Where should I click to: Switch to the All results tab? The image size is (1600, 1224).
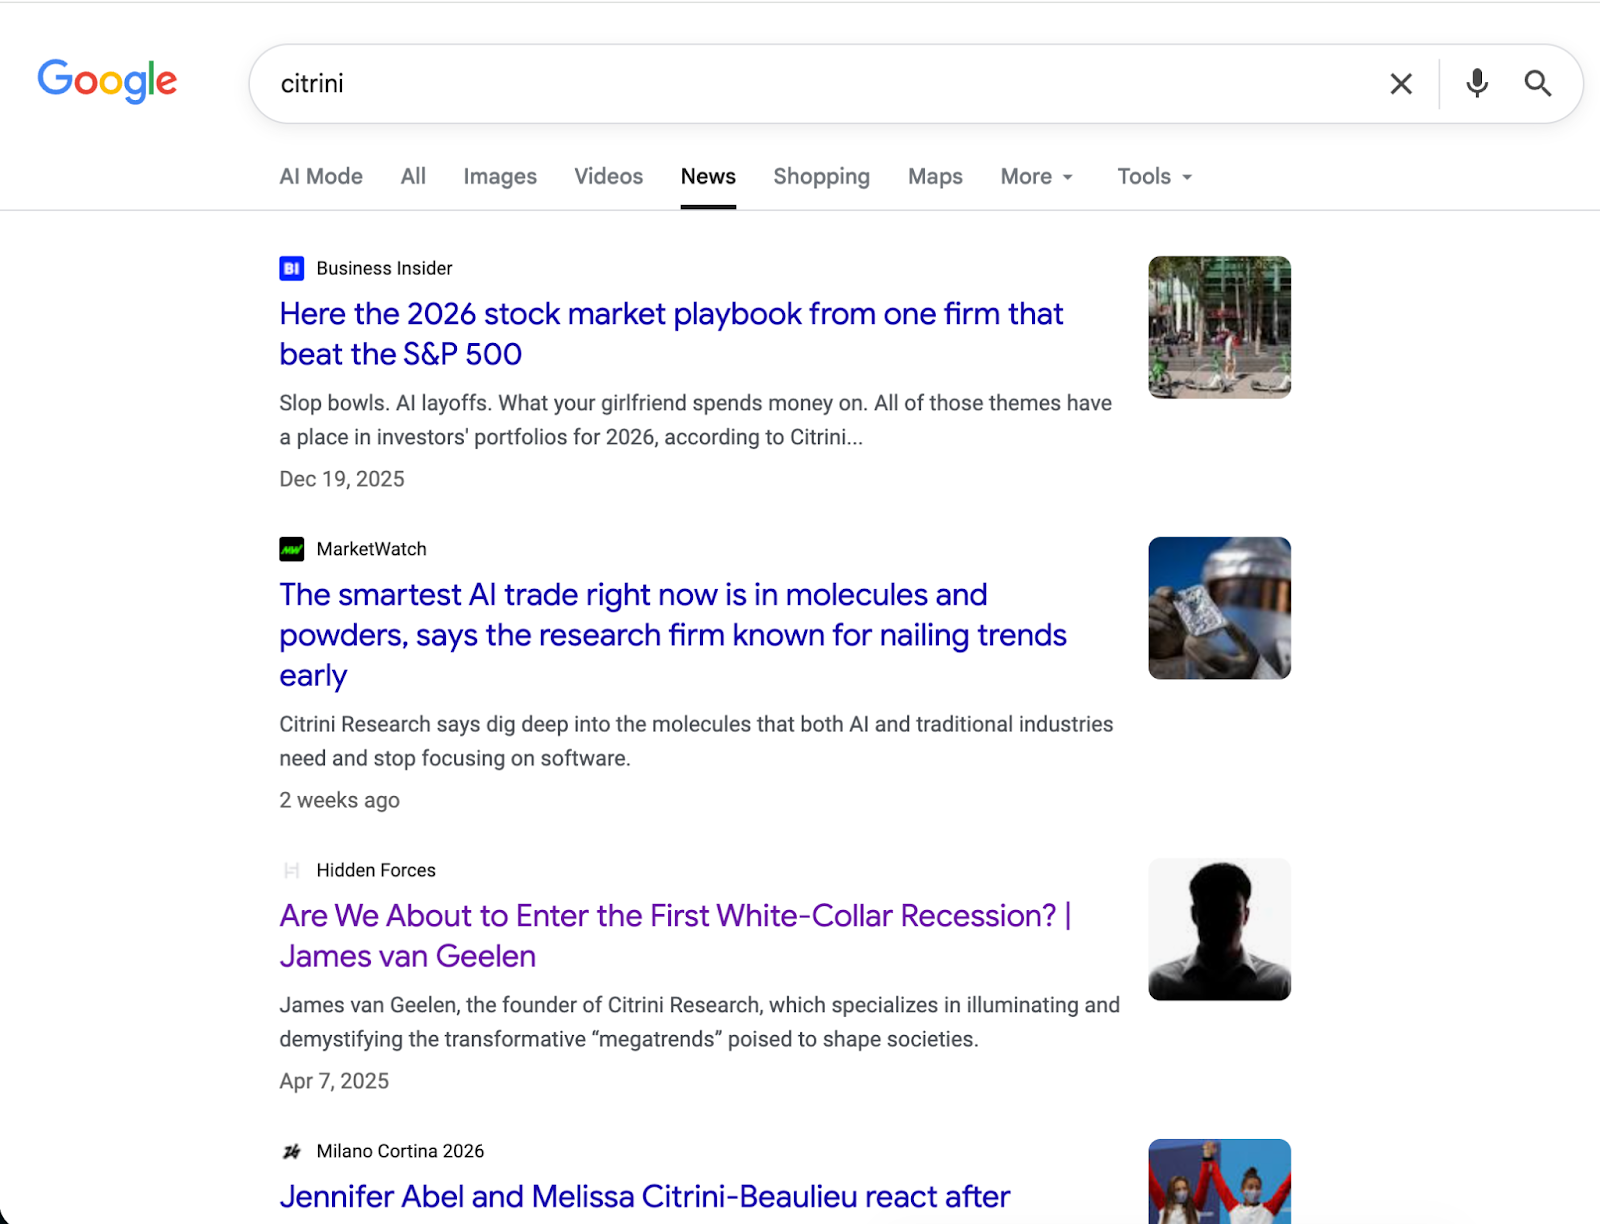413,177
